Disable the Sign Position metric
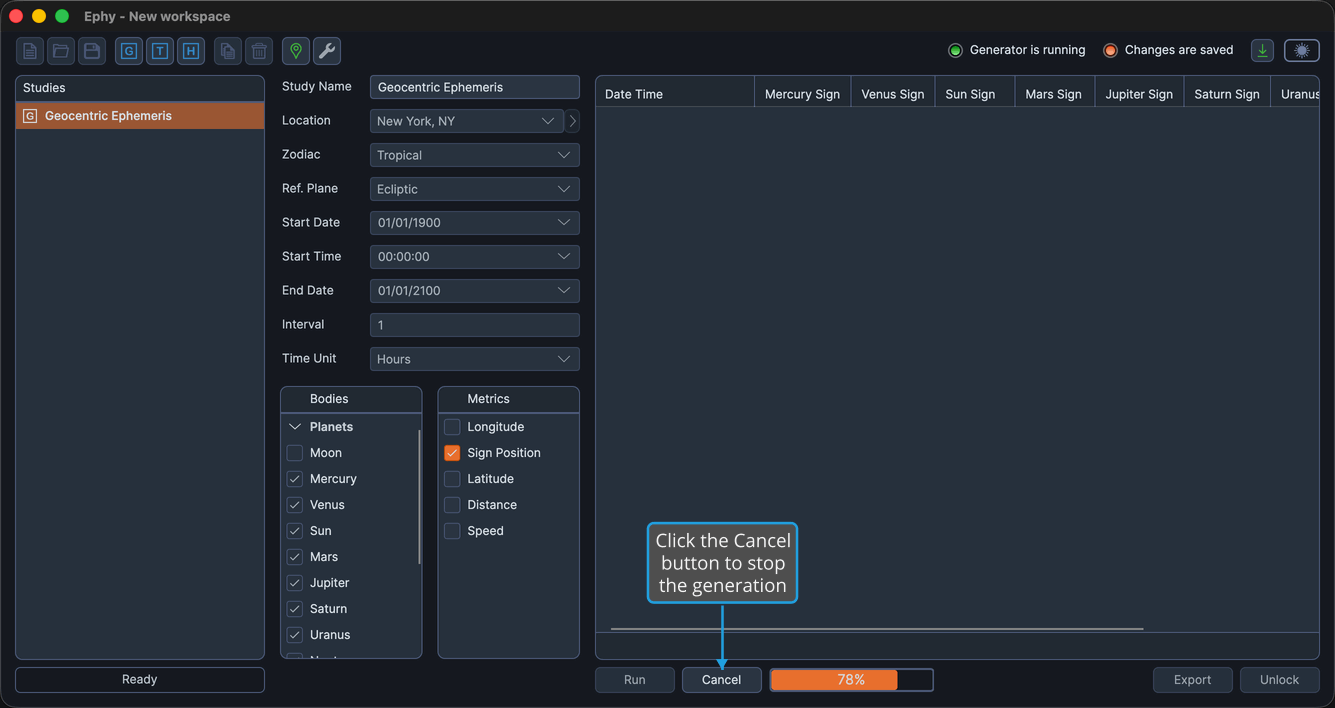This screenshot has width=1335, height=708. [x=452, y=453]
